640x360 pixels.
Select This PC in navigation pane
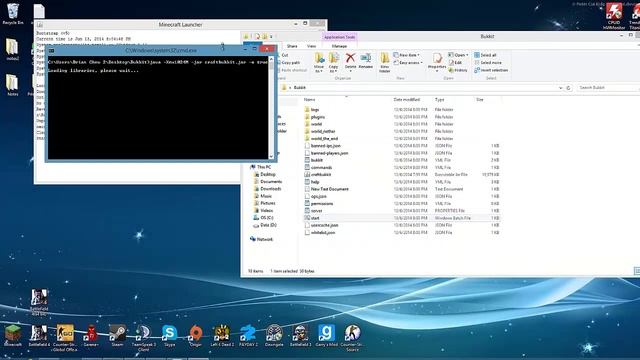click(x=260, y=167)
